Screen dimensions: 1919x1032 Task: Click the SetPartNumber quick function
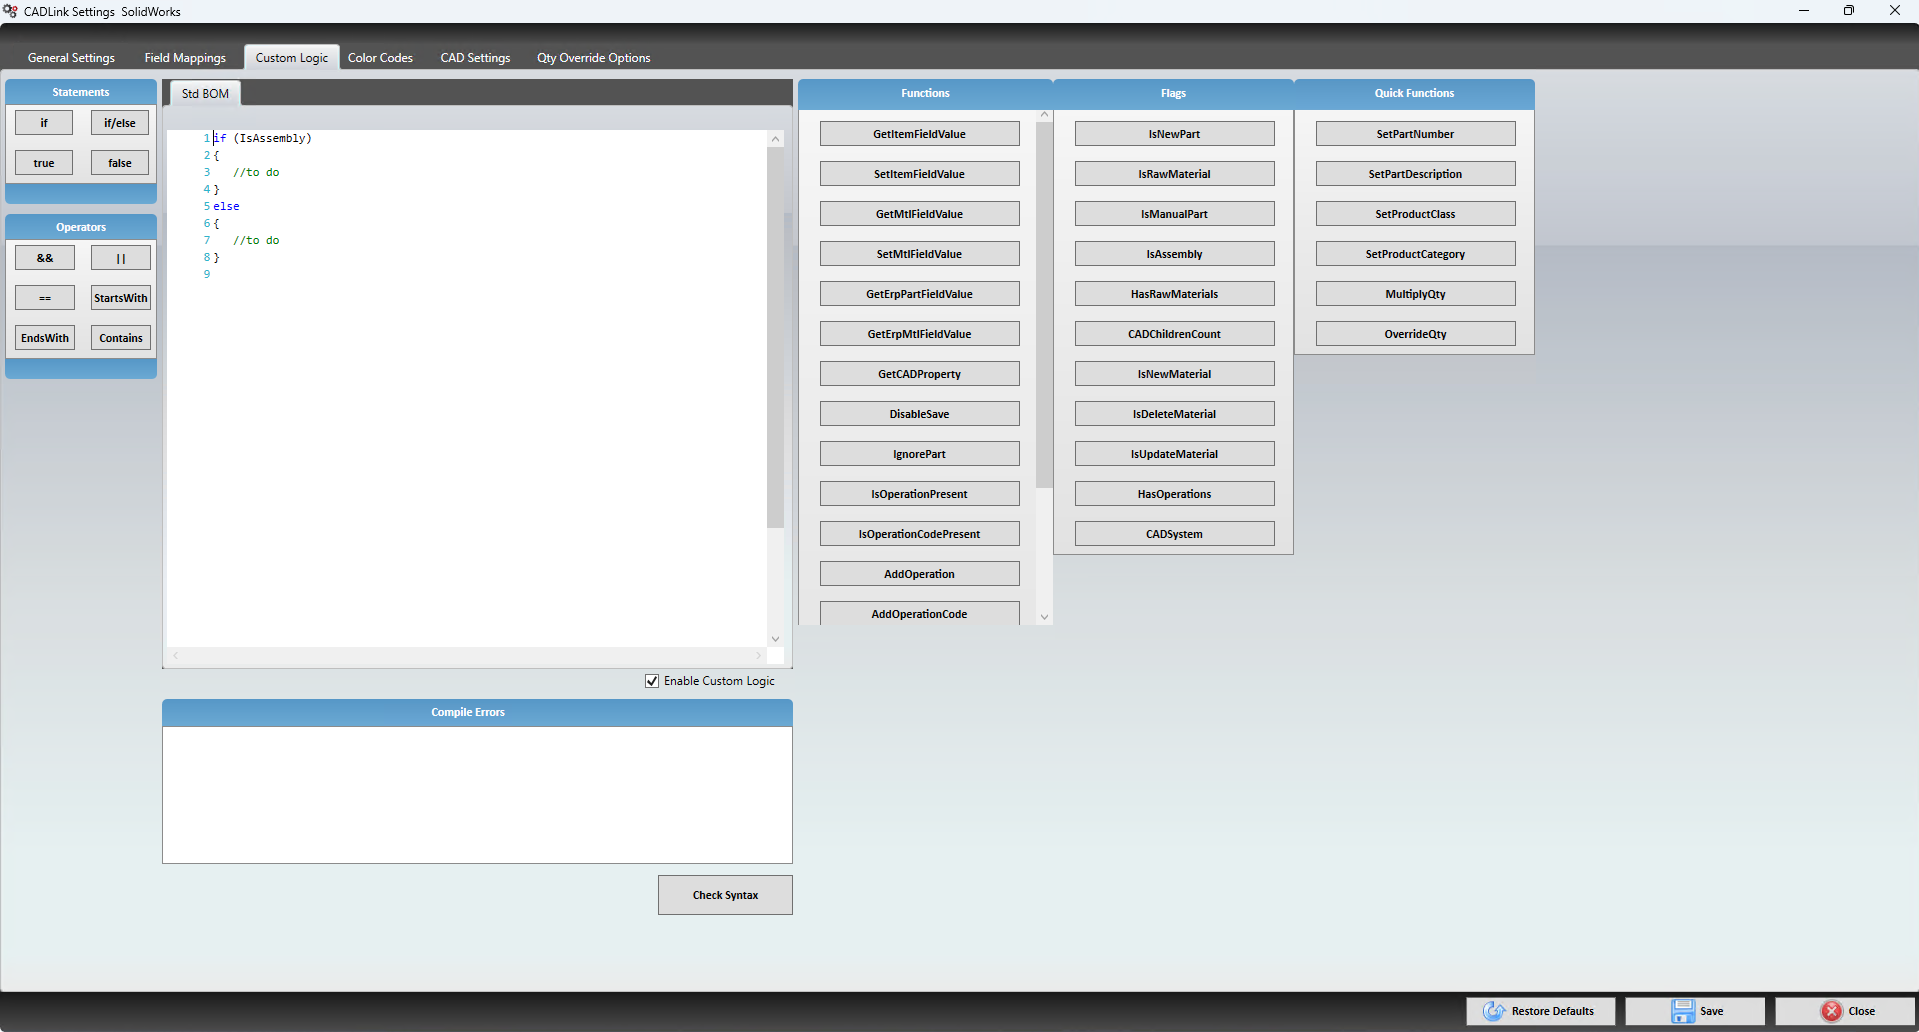[x=1415, y=133]
